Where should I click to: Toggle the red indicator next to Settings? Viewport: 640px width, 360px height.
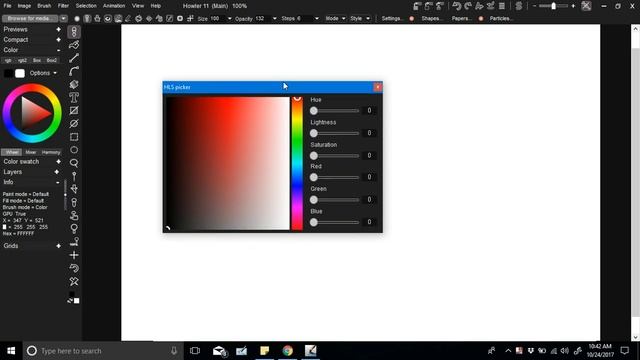click(x=411, y=18)
